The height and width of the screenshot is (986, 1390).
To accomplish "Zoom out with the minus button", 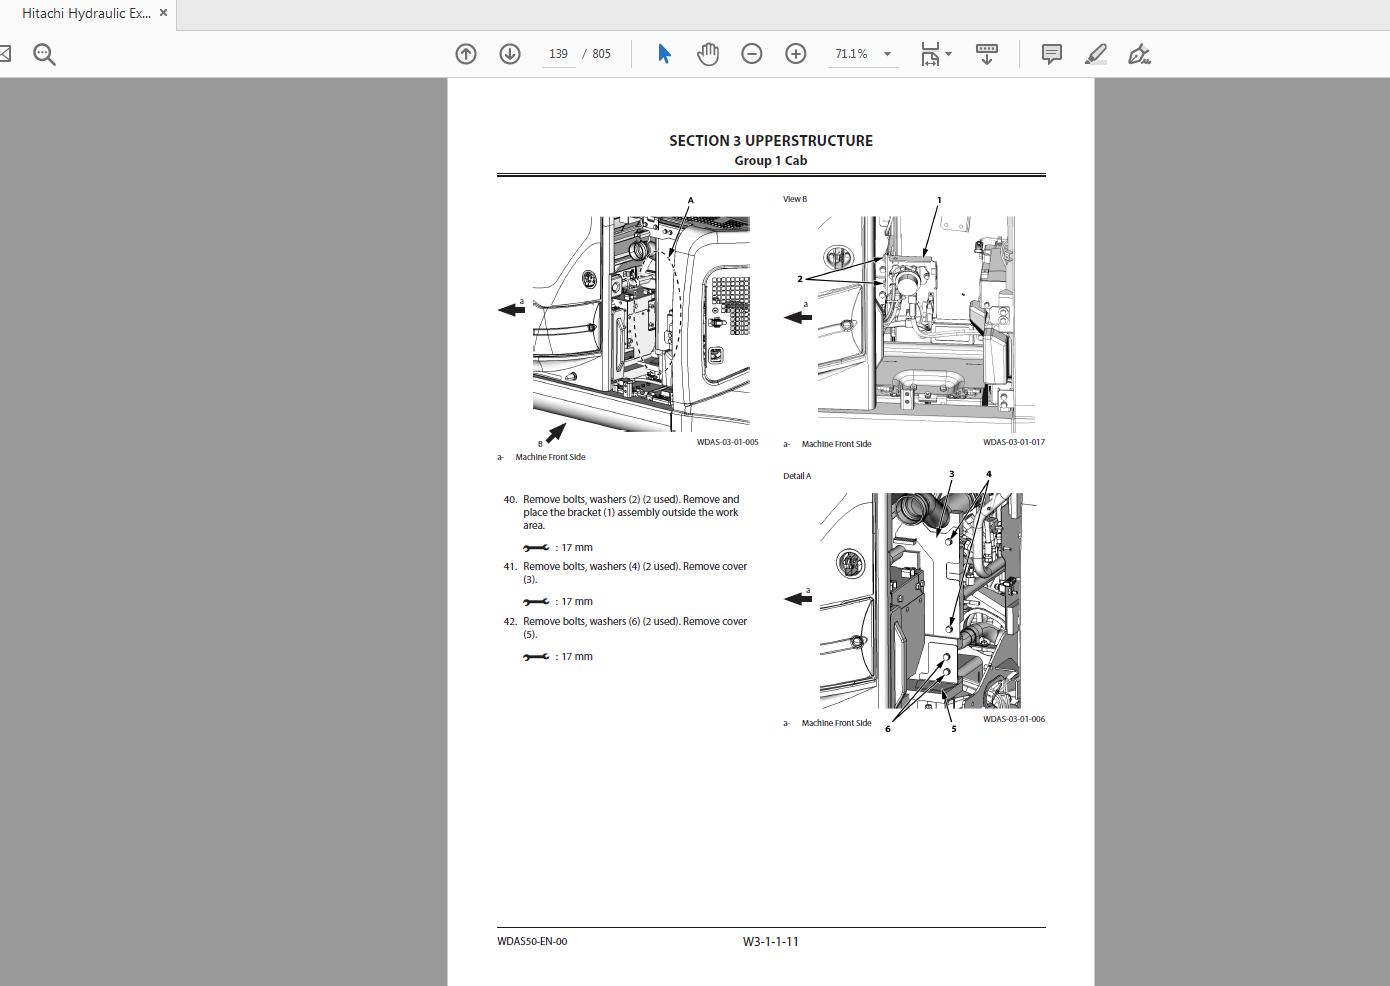I will (752, 54).
